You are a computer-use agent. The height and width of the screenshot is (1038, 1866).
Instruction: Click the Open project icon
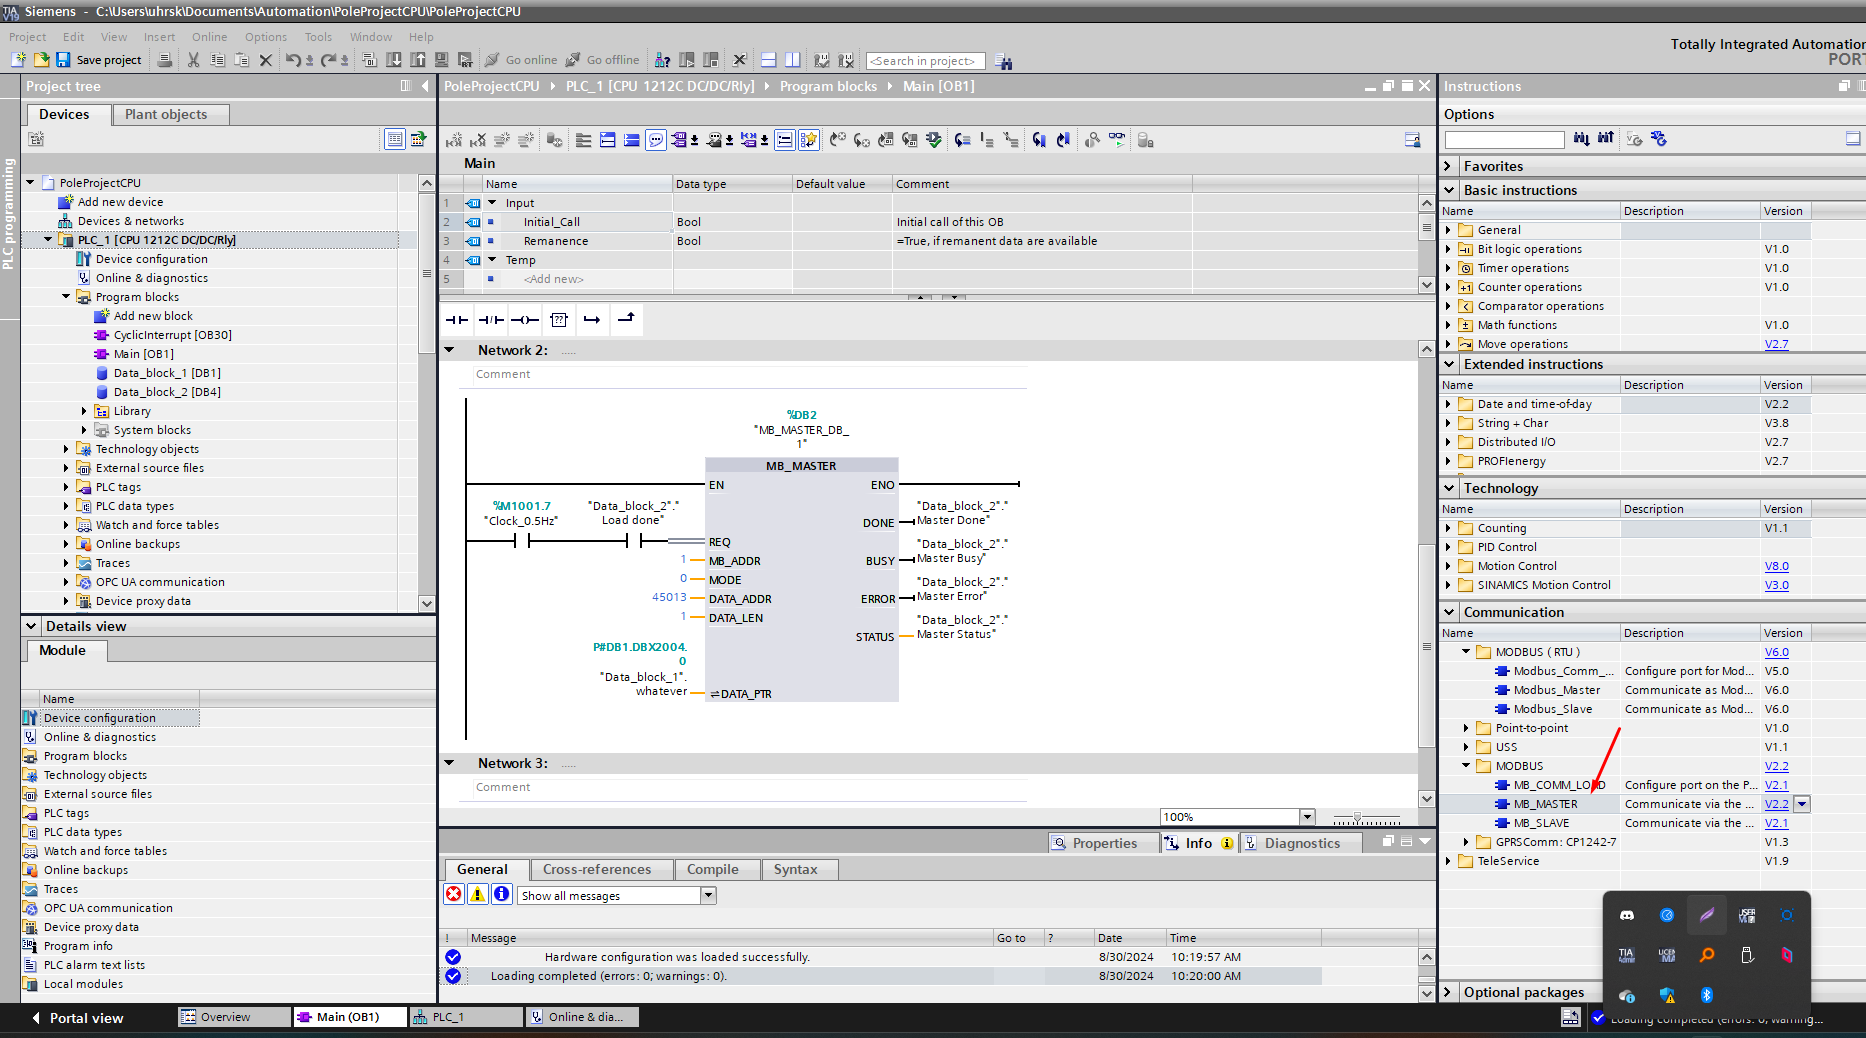pos(41,60)
